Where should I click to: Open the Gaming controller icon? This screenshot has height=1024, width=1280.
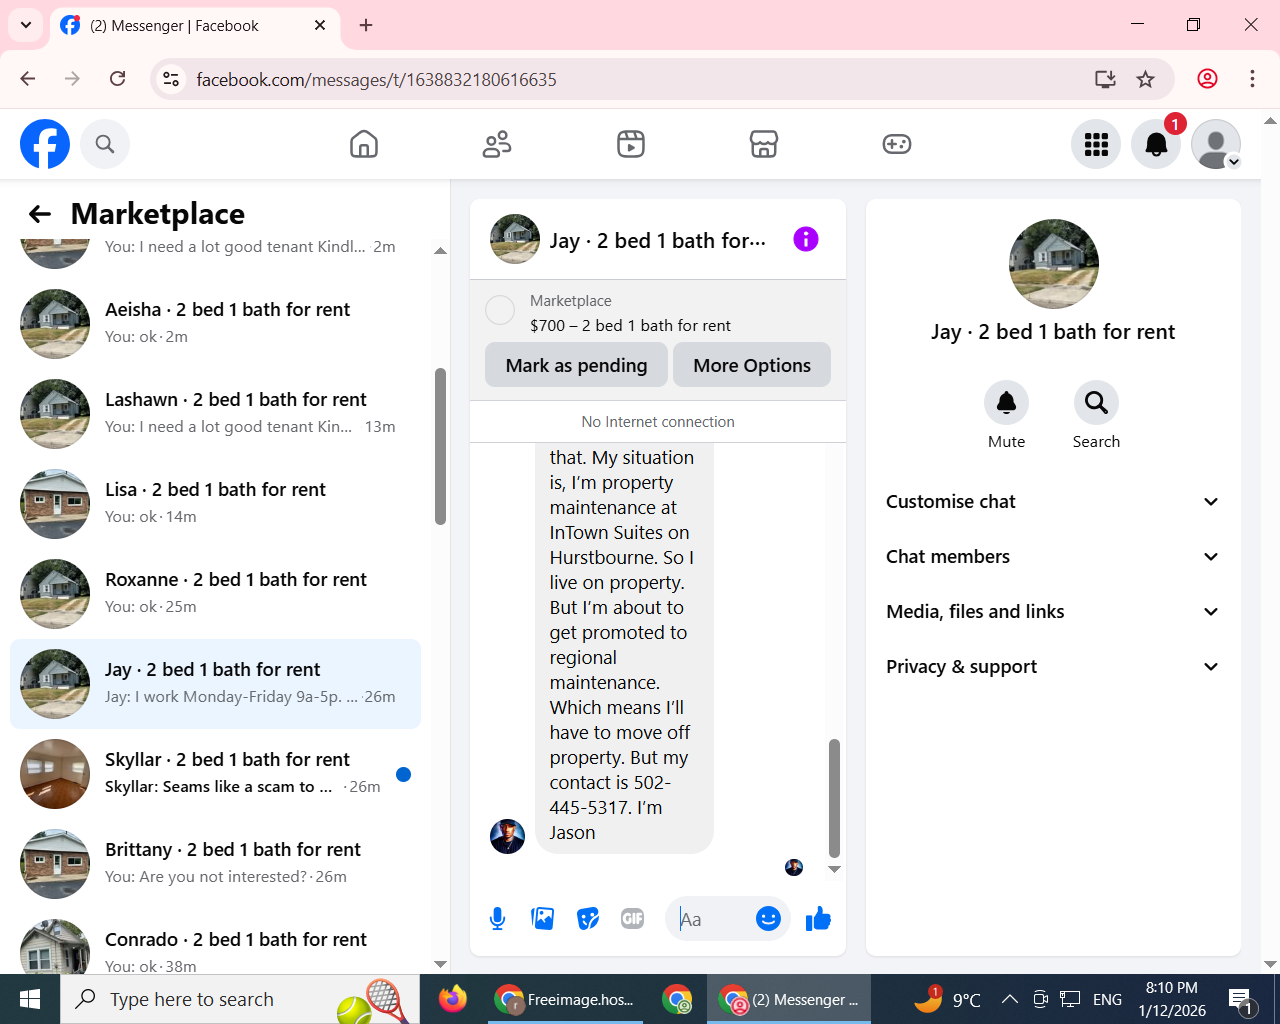897,144
